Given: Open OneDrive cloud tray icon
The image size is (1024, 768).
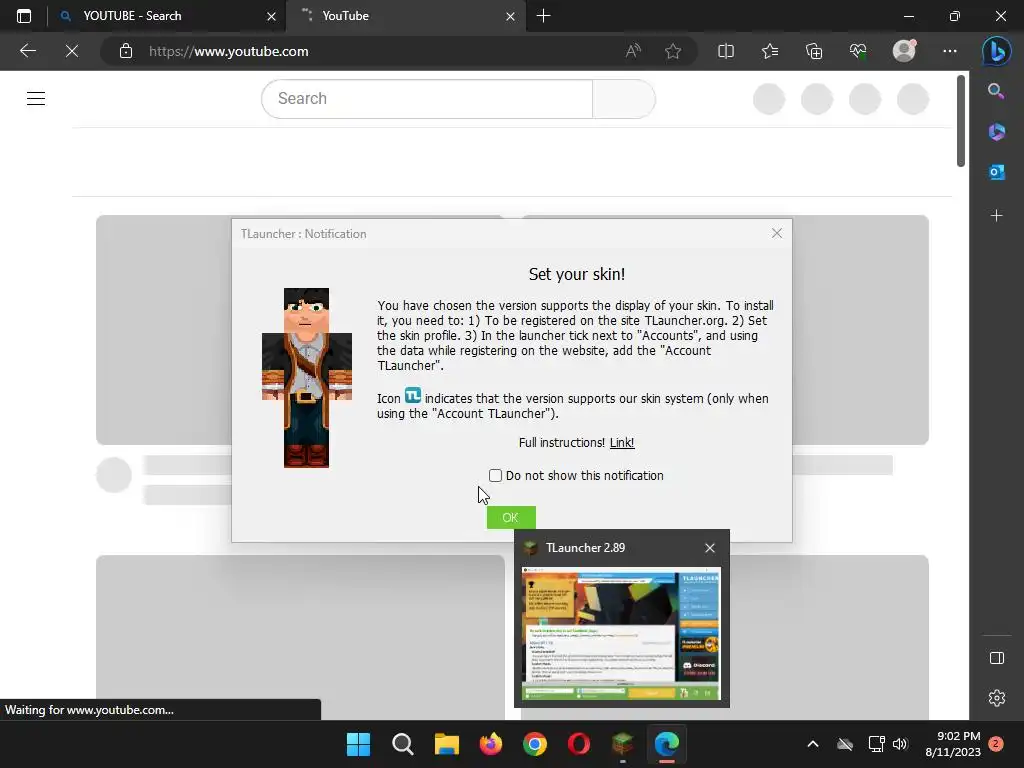Looking at the screenshot, I should click(845, 744).
